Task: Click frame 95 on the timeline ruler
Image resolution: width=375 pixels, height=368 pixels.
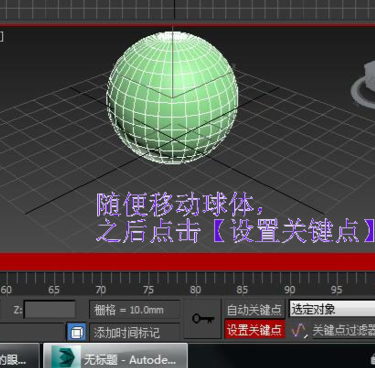Action: [x=336, y=290]
